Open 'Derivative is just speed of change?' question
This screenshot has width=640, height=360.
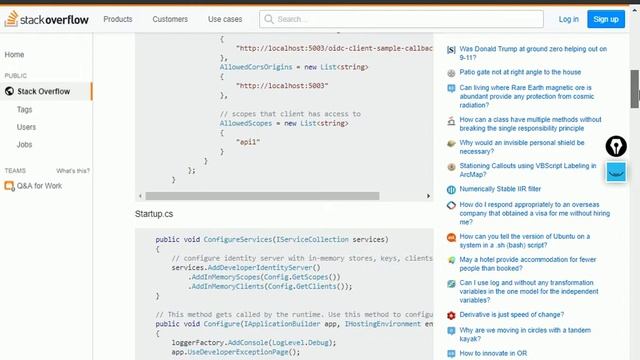point(512,315)
